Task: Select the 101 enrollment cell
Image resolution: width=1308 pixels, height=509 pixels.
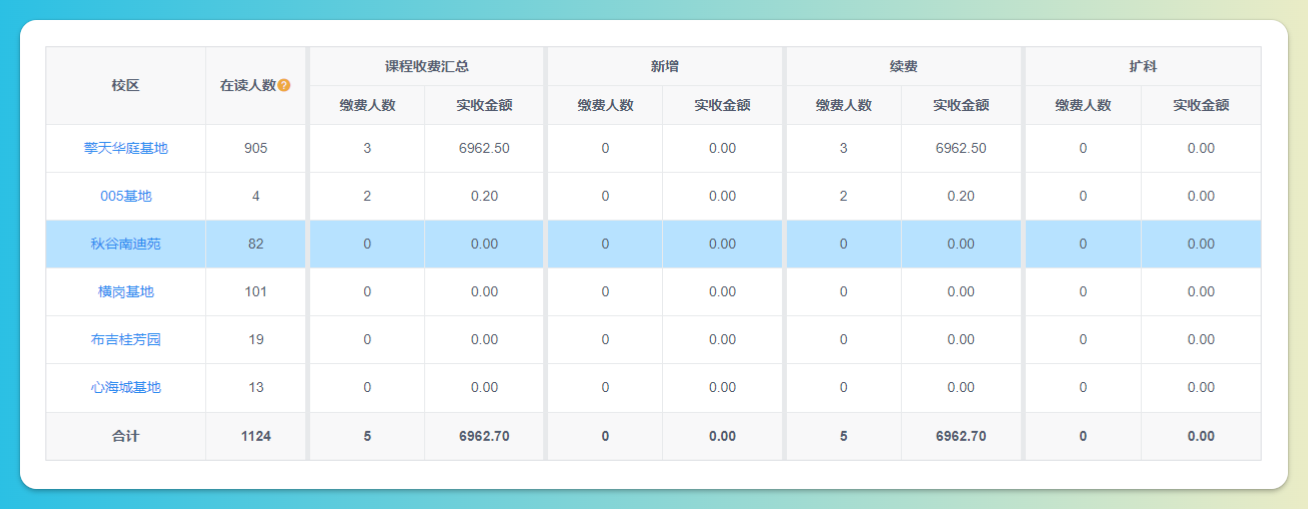Action: [x=256, y=292]
